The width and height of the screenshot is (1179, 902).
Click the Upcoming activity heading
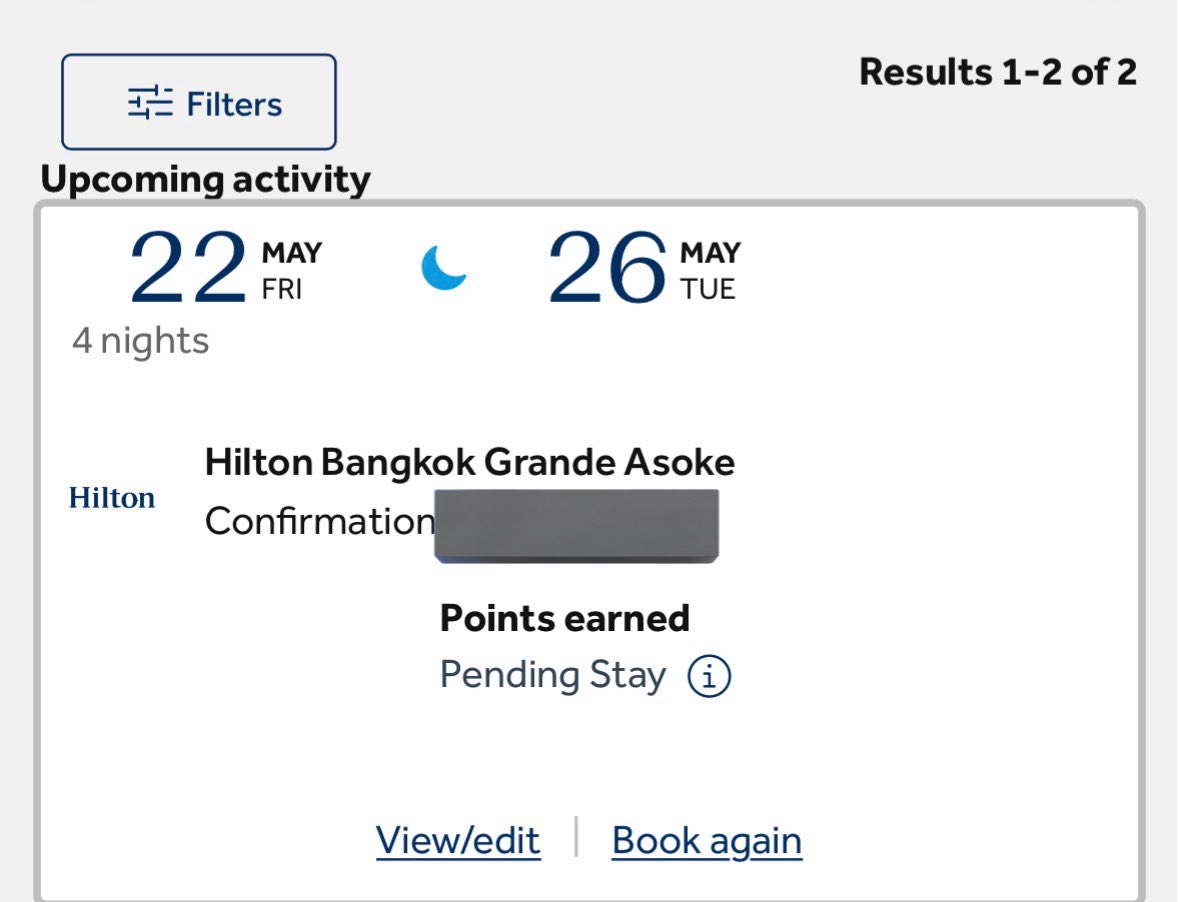(x=205, y=180)
